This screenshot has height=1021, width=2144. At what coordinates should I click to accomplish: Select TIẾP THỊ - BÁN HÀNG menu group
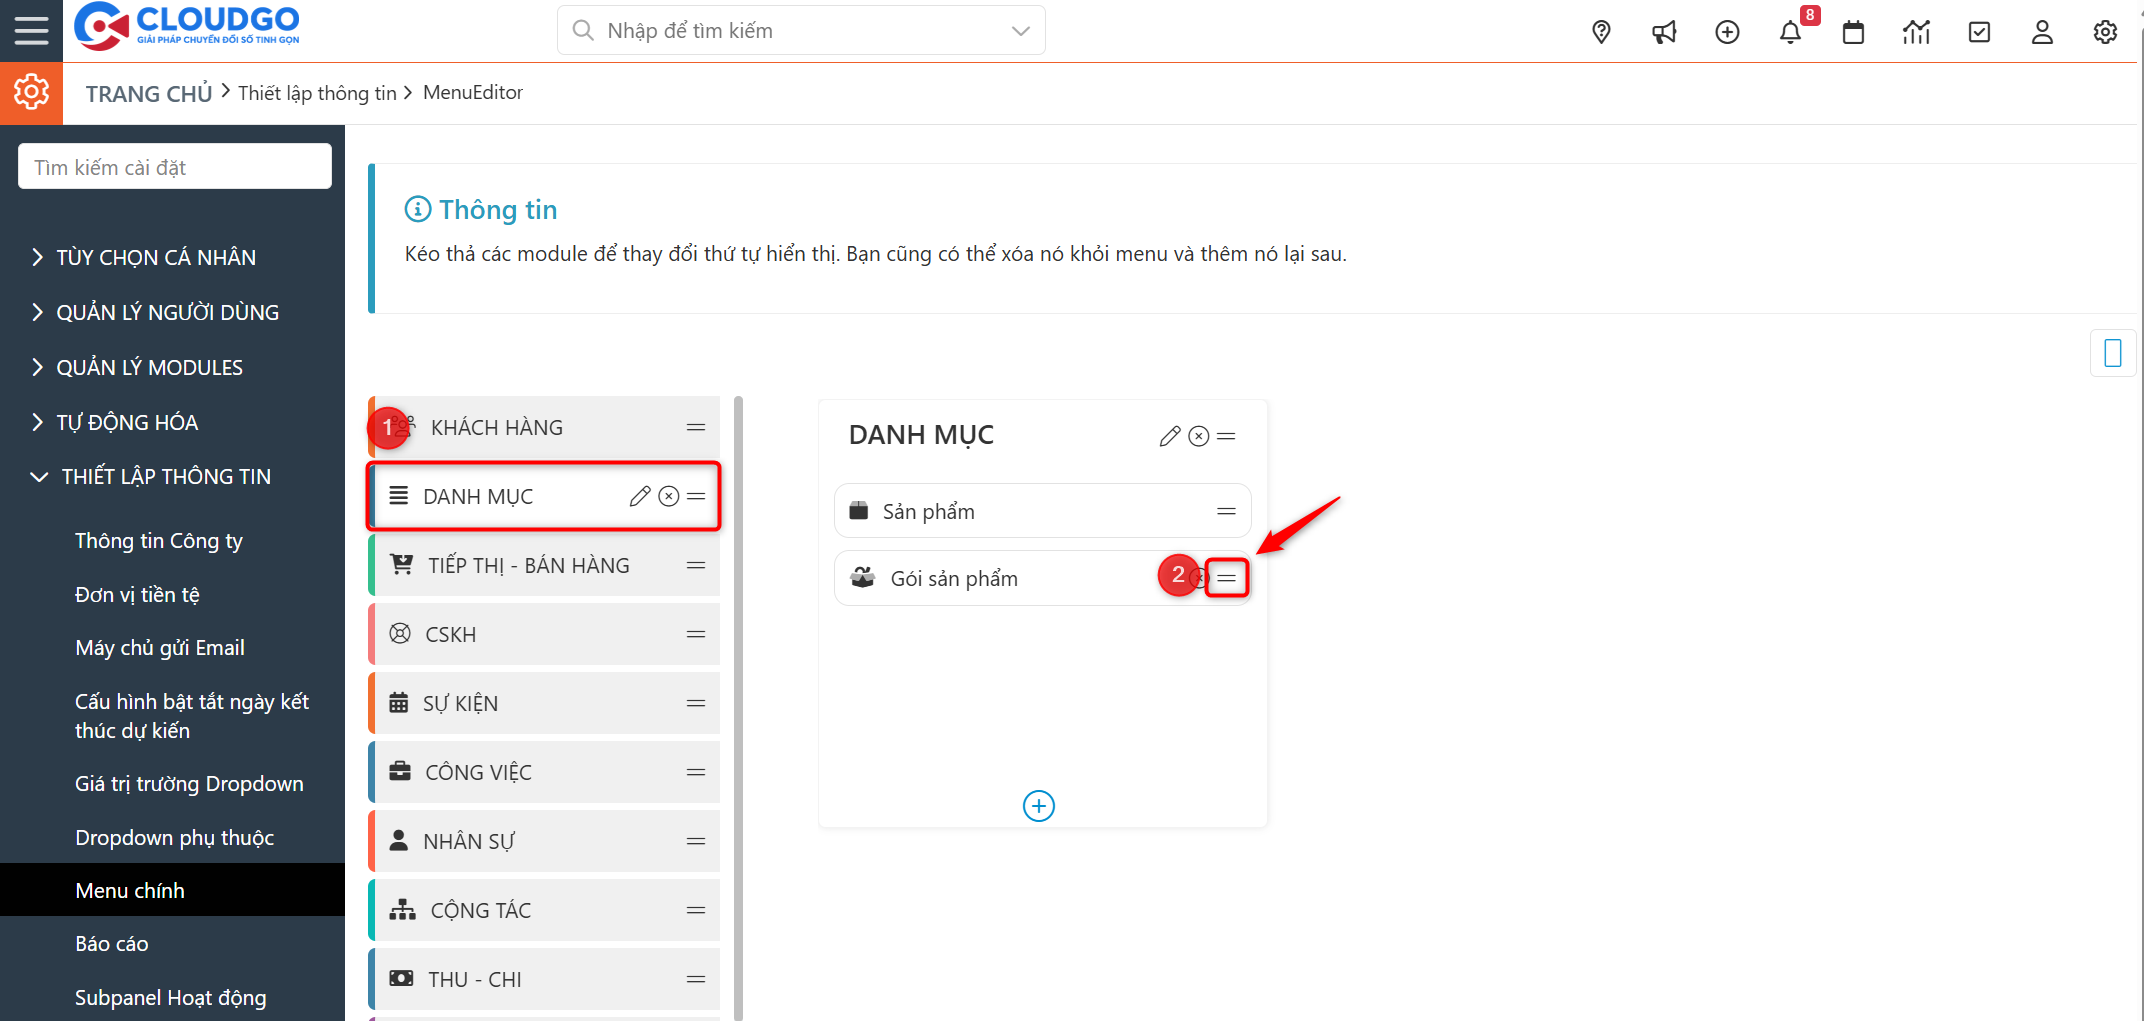(x=529, y=566)
